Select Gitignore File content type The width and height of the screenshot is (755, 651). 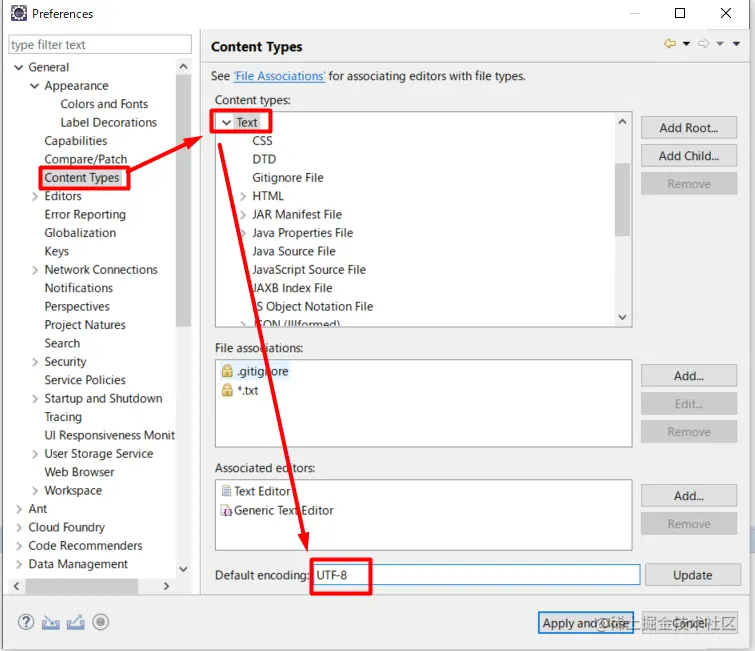(x=287, y=178)
